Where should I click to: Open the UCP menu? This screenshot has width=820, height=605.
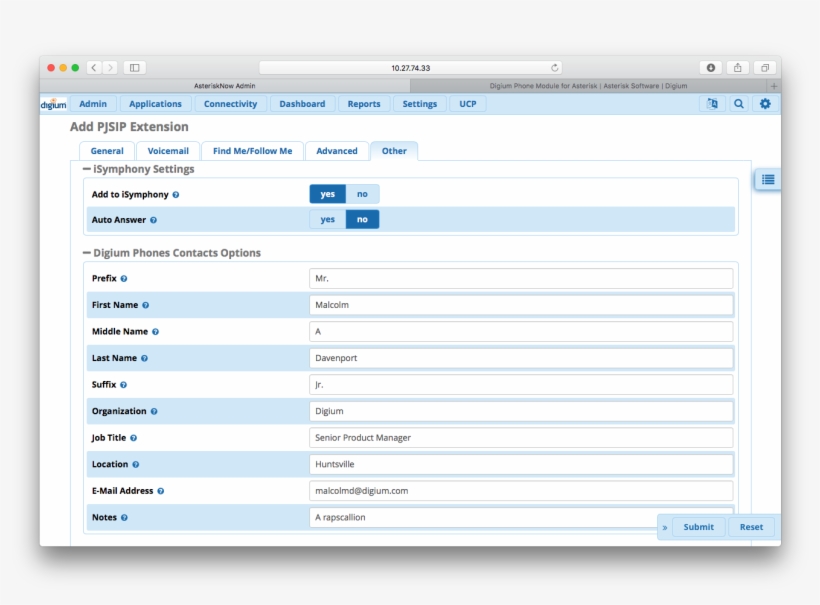pos(468,104)
